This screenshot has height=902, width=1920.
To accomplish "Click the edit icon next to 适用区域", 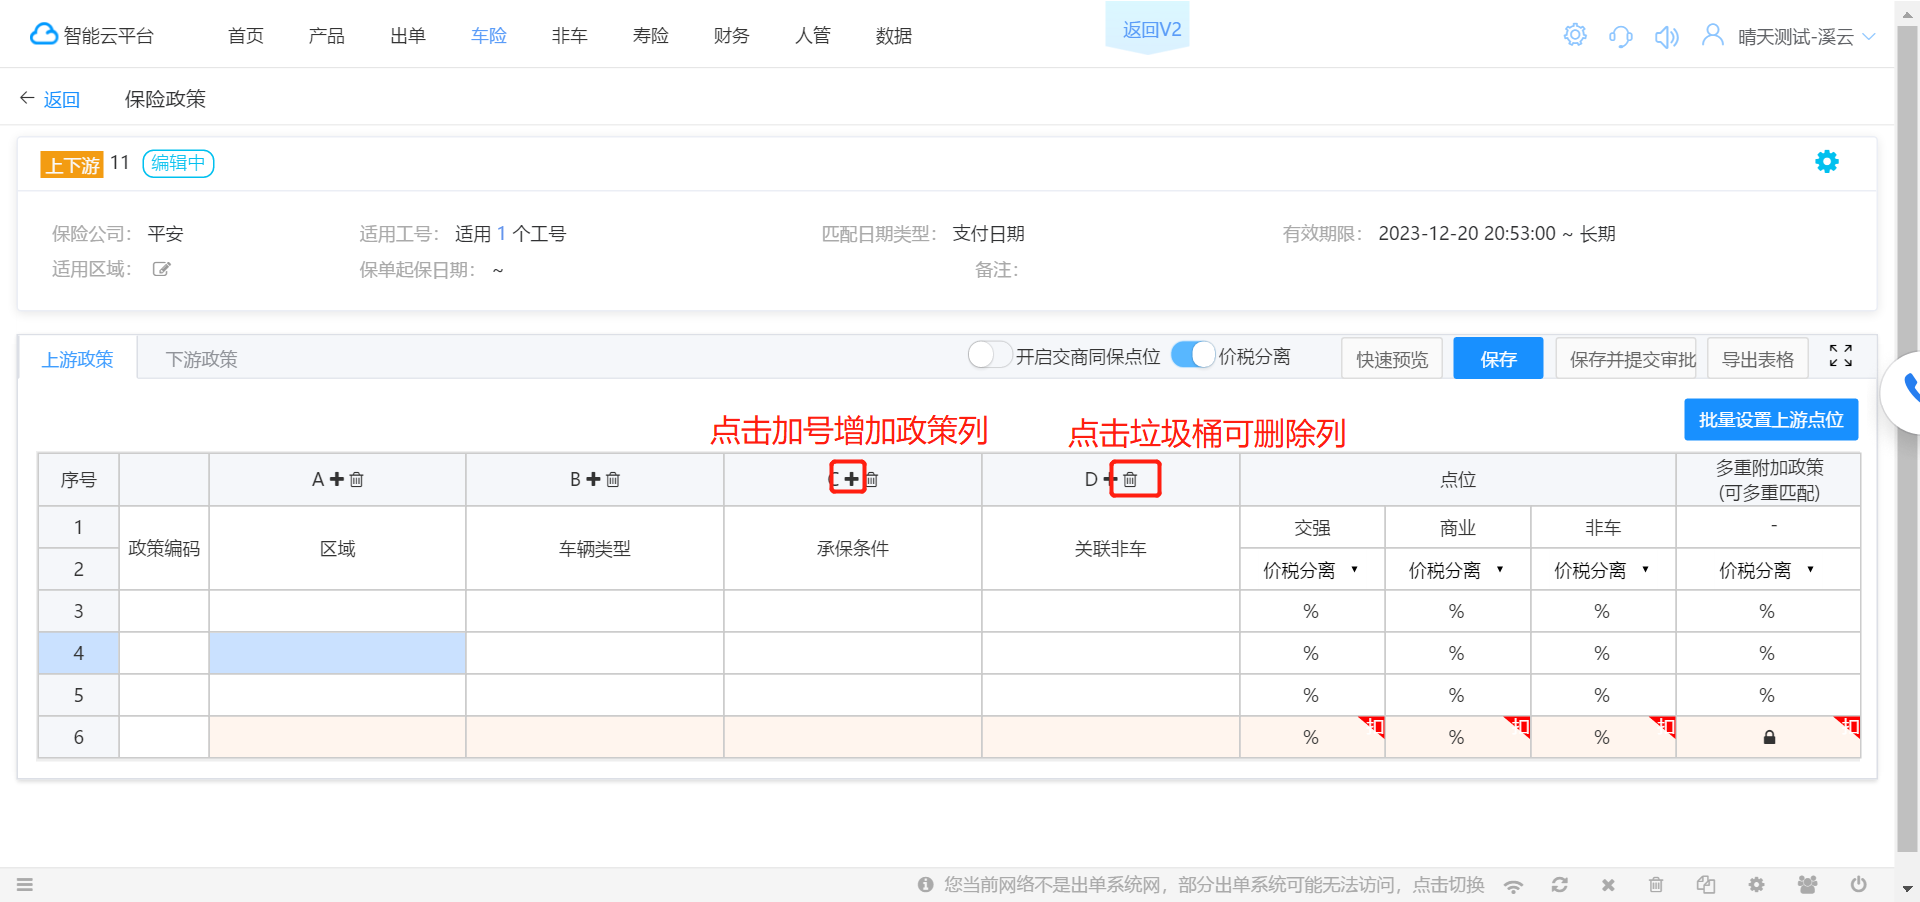I will point(161,269).
